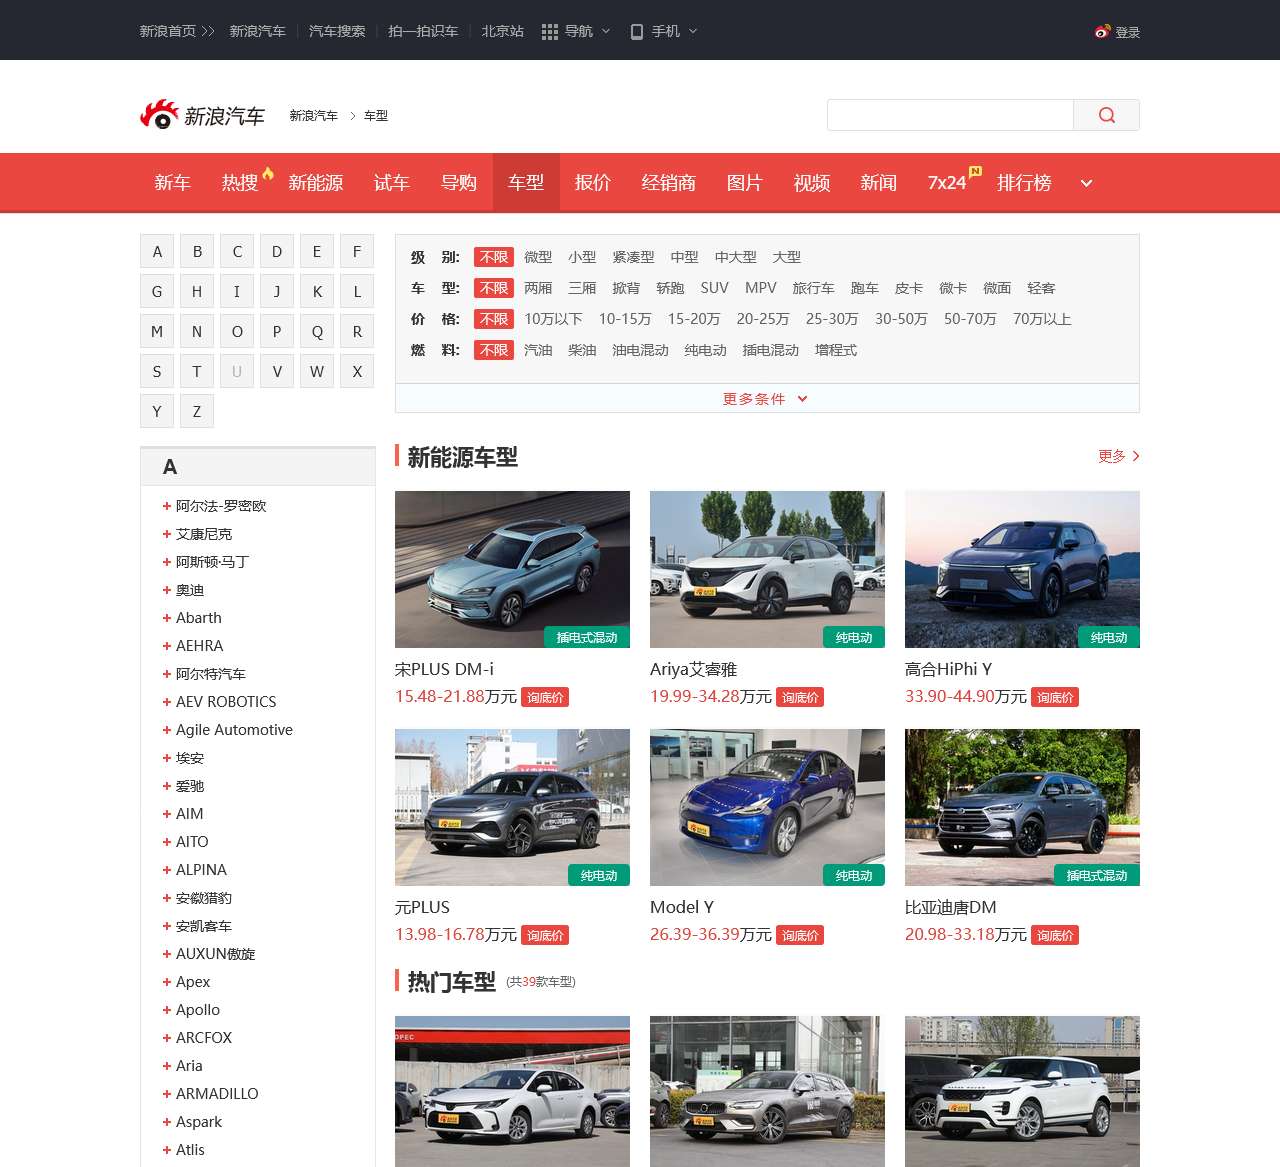
Task: Click the double arrow after 新浪首页
Action: click(208, 32)
